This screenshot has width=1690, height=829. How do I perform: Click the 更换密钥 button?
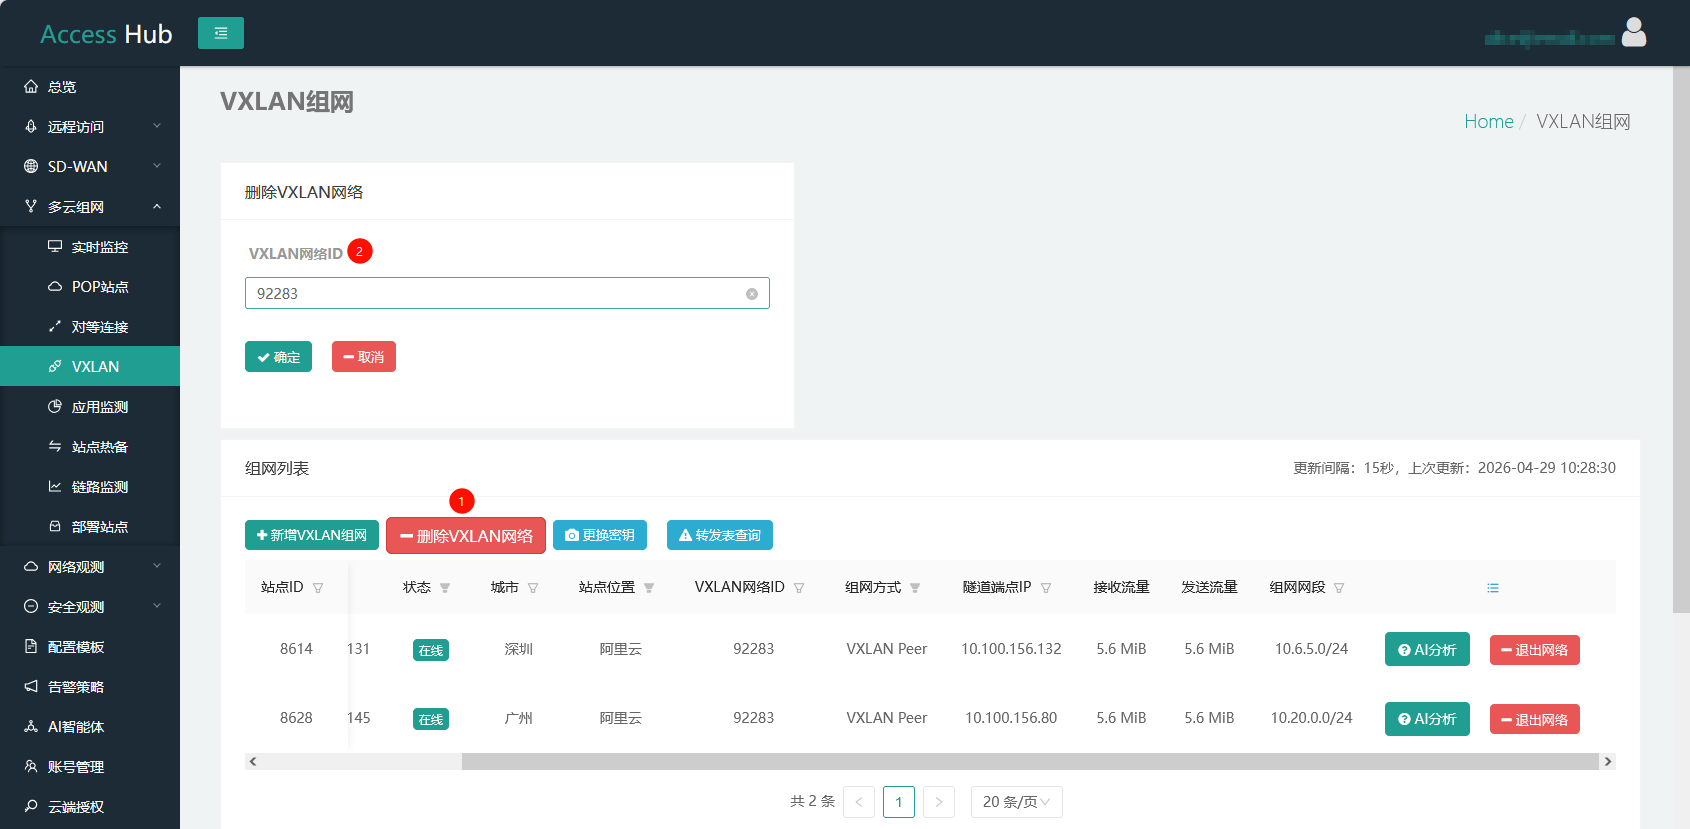[x=600, y=535]
